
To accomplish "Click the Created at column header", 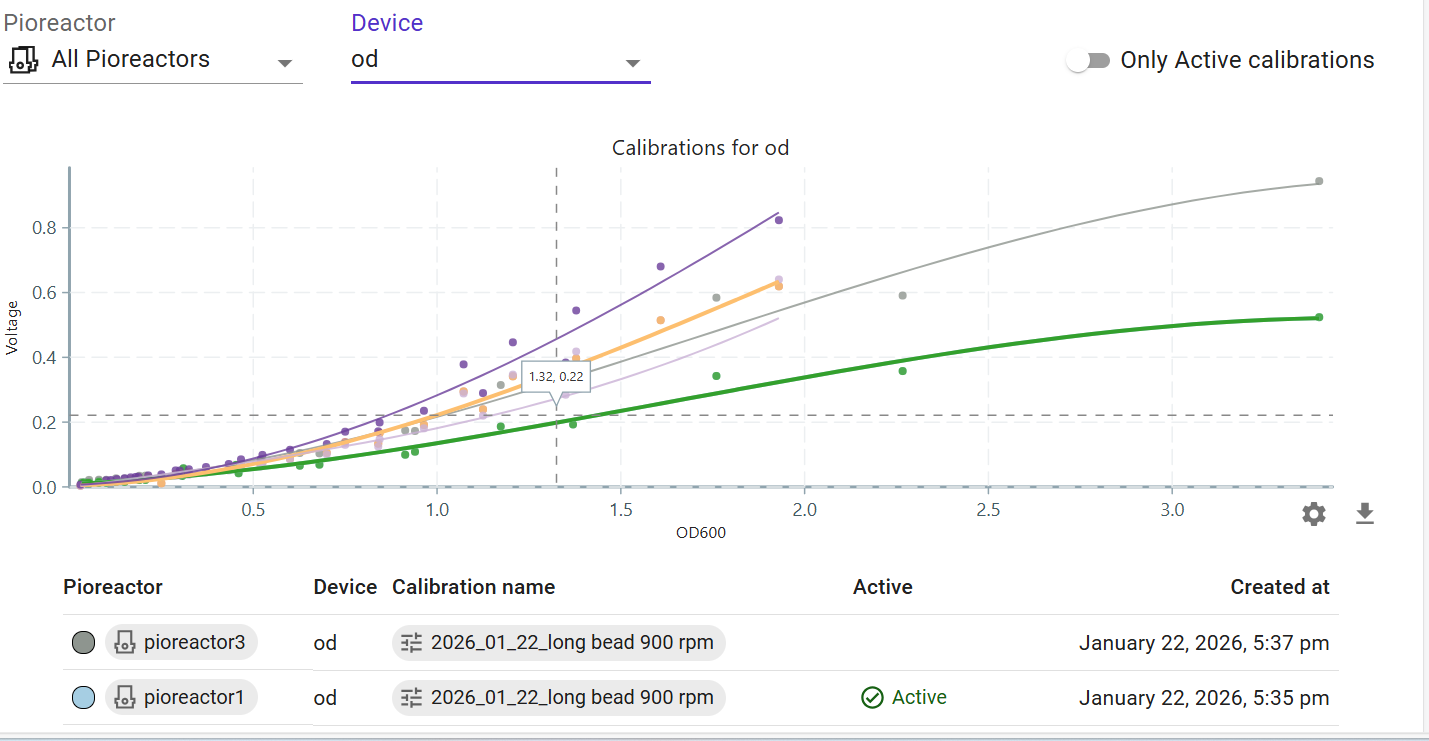I will [x=1279, y=587].
